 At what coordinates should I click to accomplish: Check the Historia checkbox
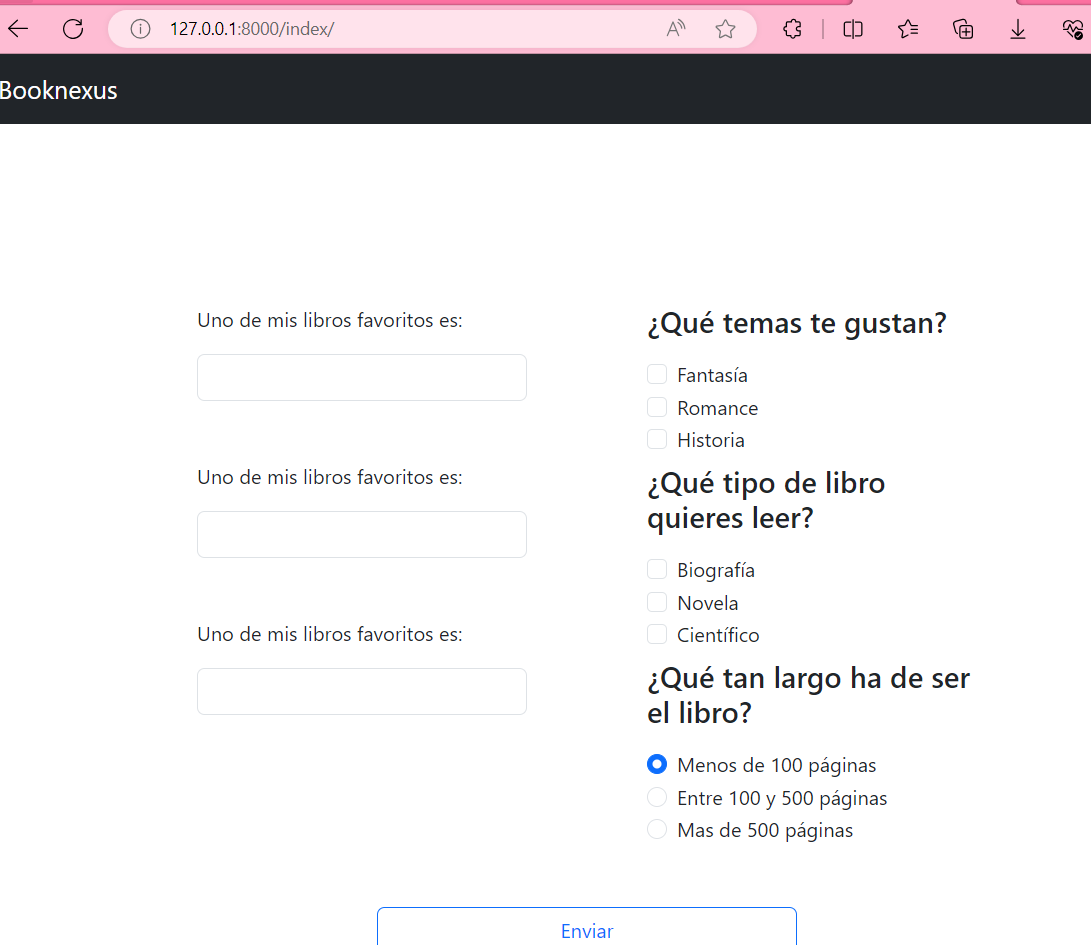[657, 439]
